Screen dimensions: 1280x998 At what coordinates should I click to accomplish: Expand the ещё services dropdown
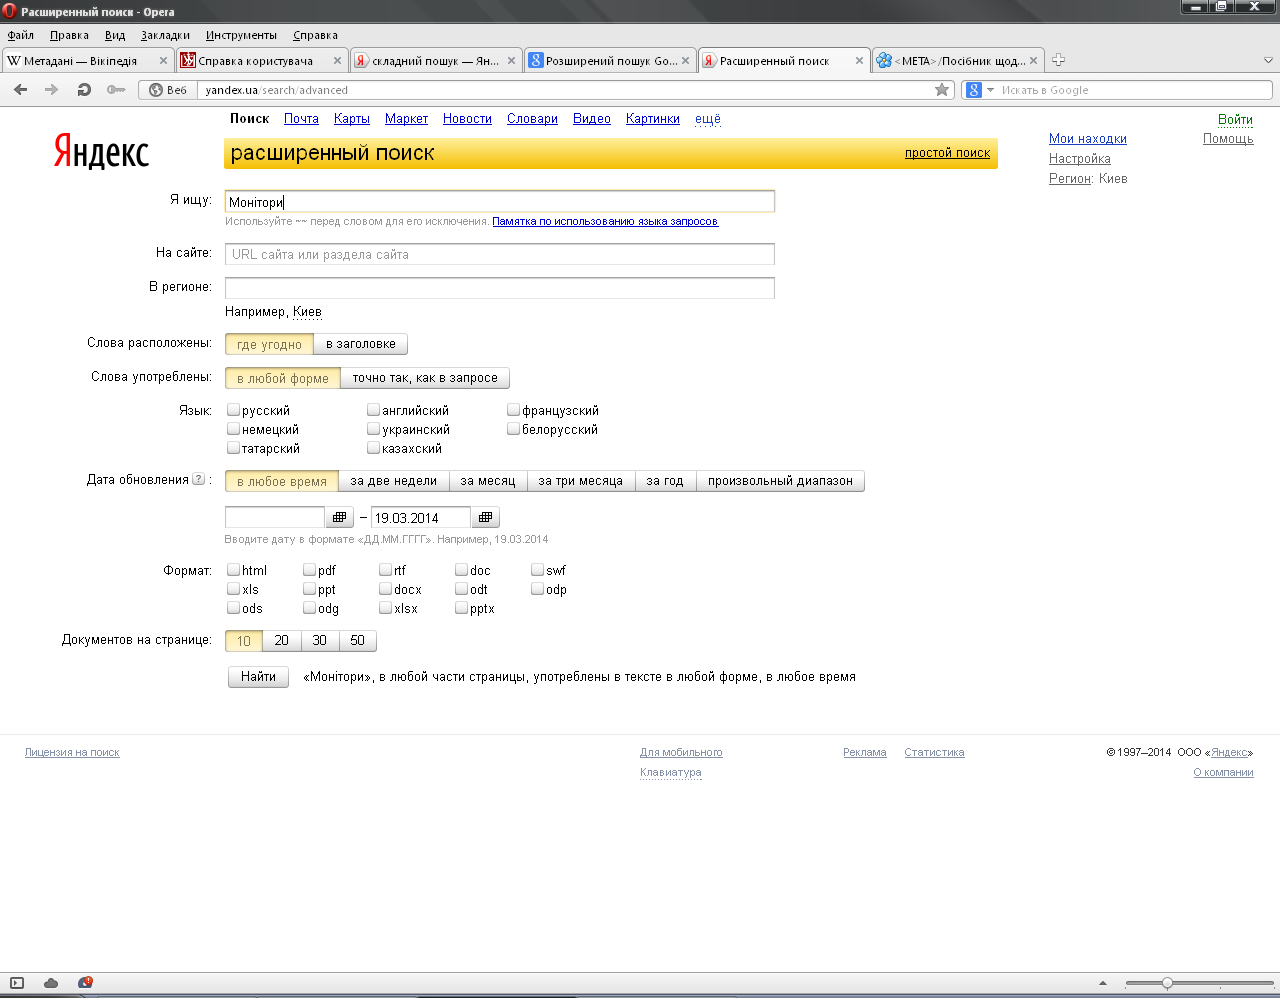click(x=708, y=118)
